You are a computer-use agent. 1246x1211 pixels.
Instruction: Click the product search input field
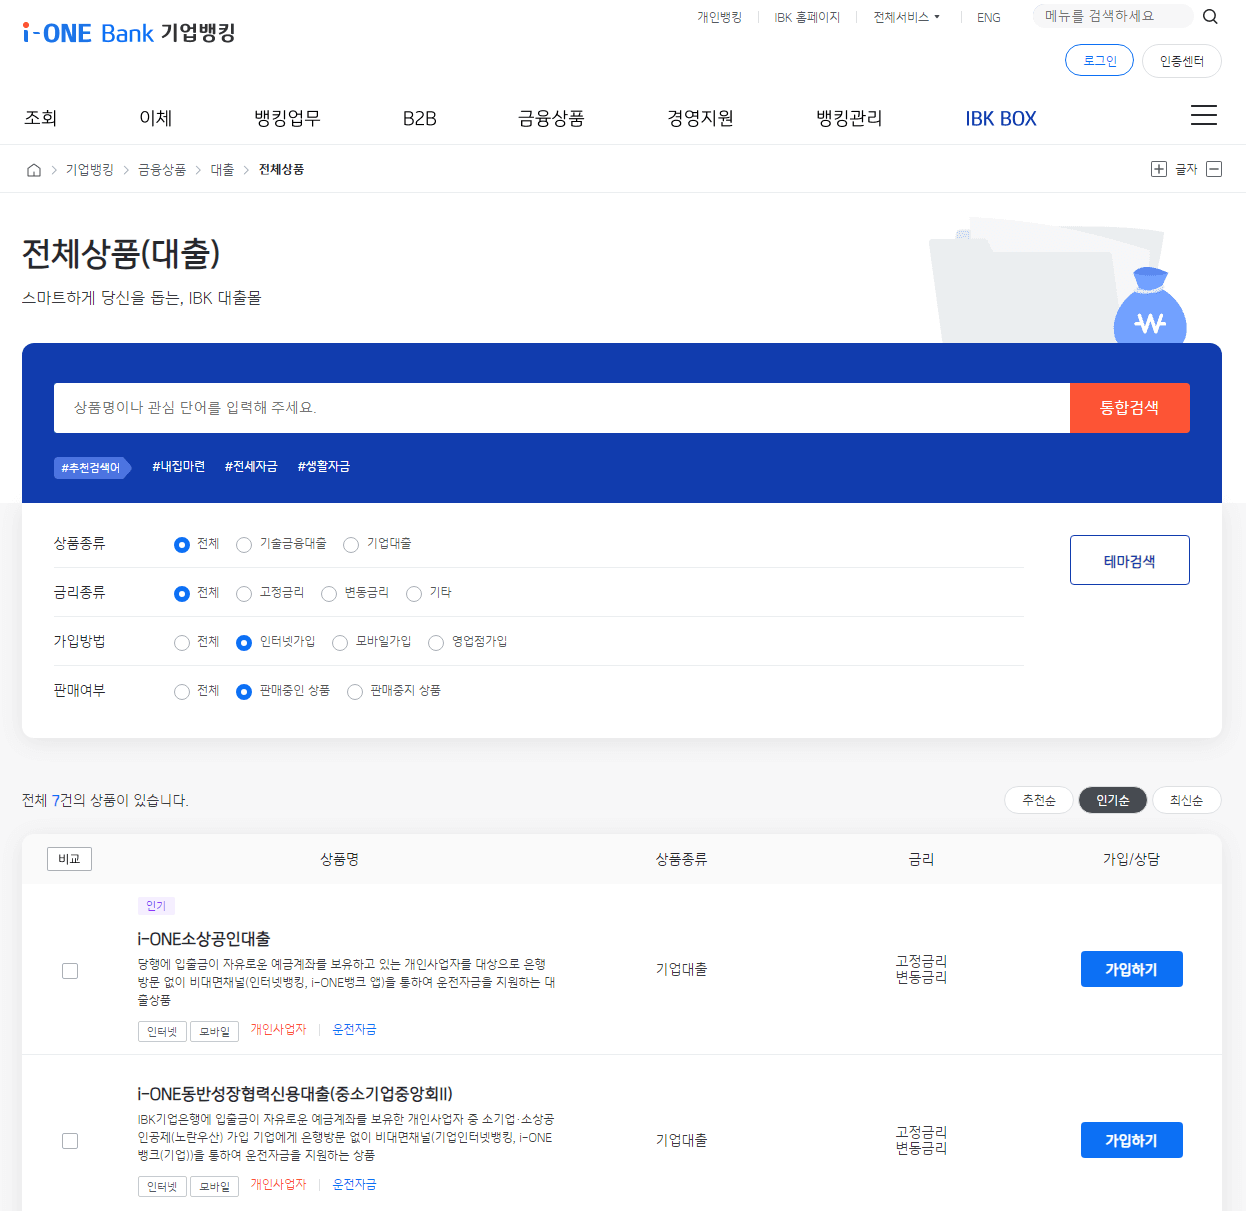pyautogui.click(x=560, y=408)
